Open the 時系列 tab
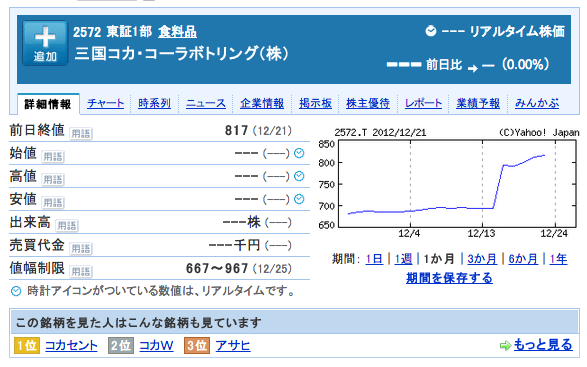587x367 pixels. (154, 103)
